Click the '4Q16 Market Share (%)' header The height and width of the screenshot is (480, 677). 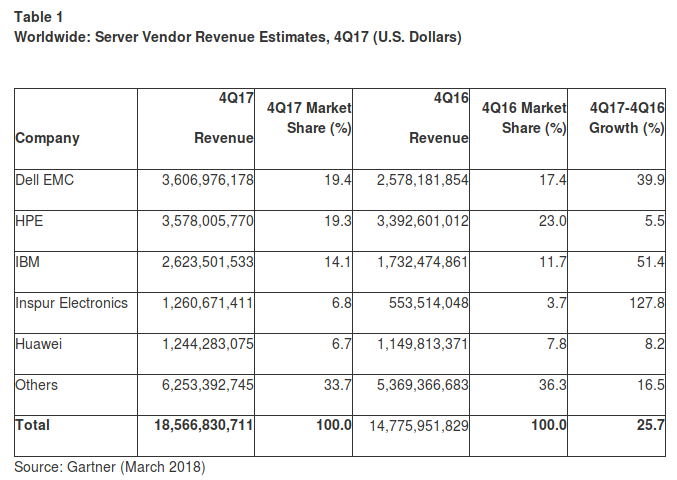(x=524, y=118)
